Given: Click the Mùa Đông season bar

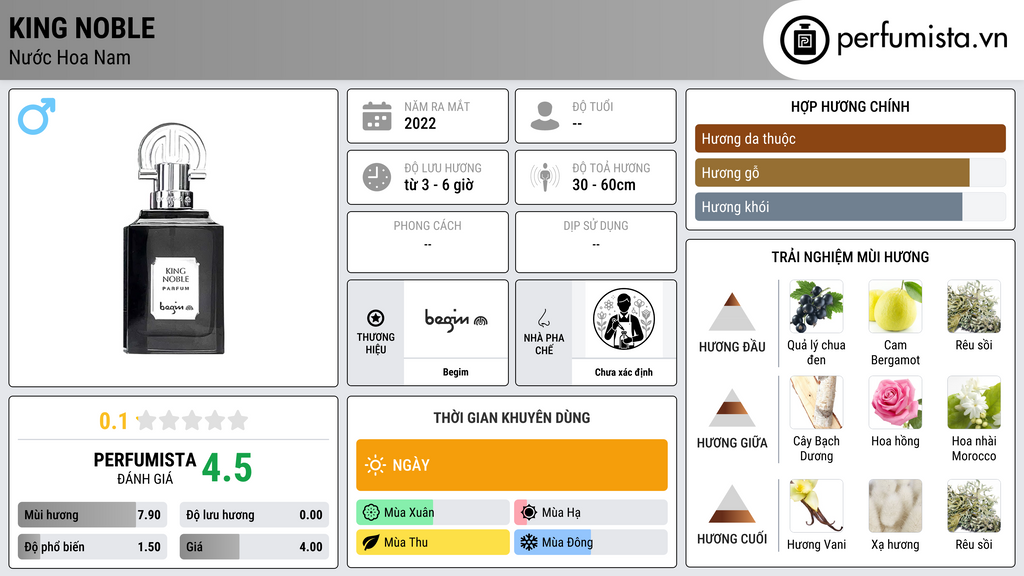Looking at the screenshot, I should (x=591, y=542).
